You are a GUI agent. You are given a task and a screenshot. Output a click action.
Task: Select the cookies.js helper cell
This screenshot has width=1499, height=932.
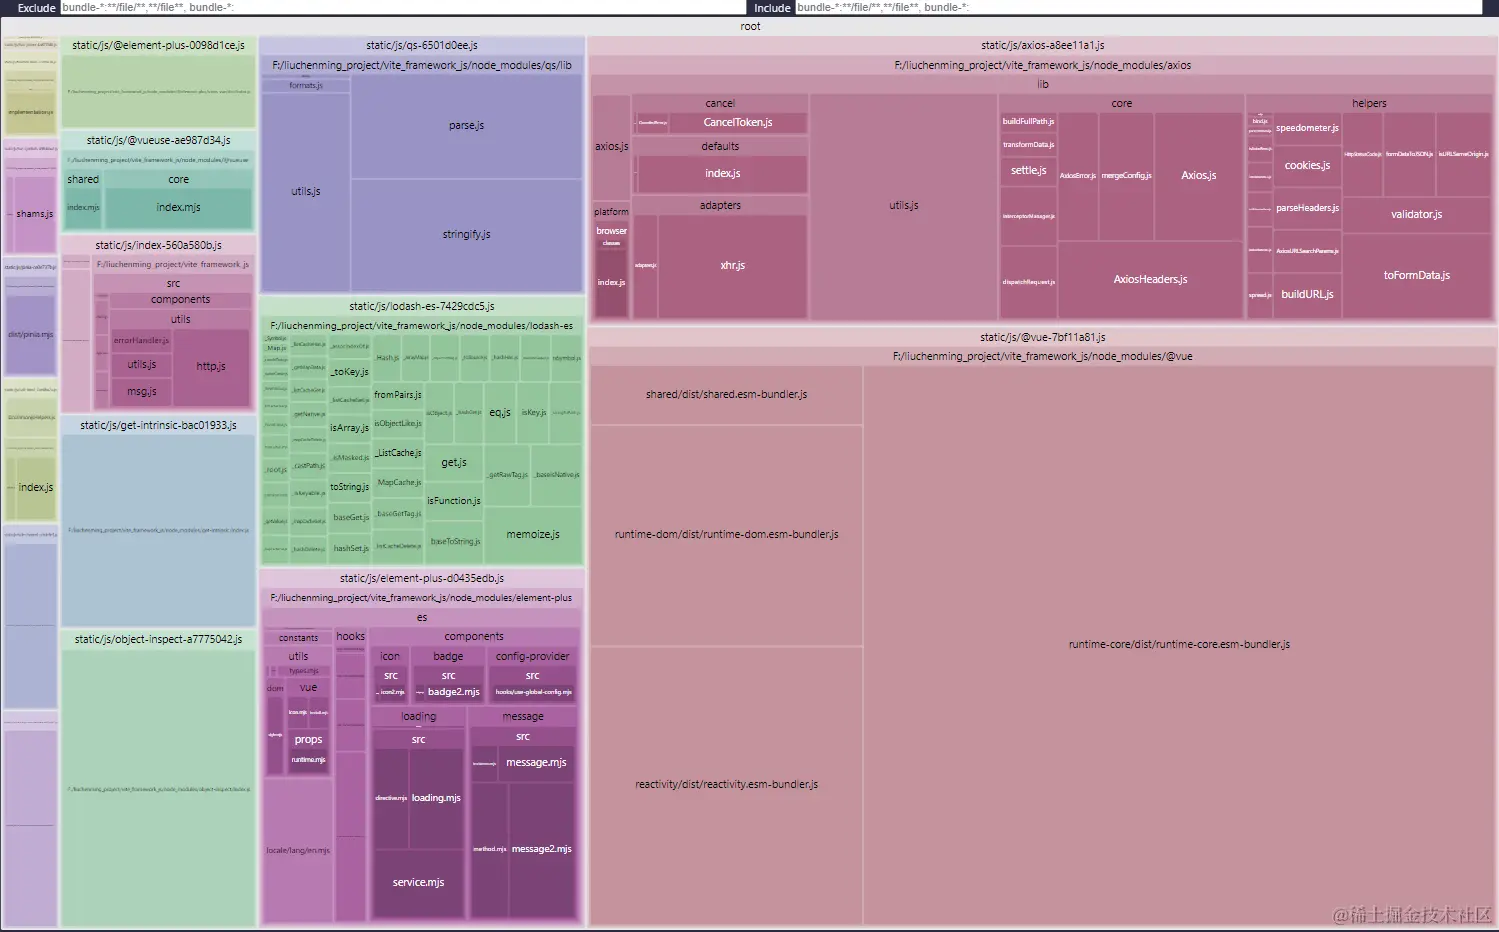(1307, 166)
